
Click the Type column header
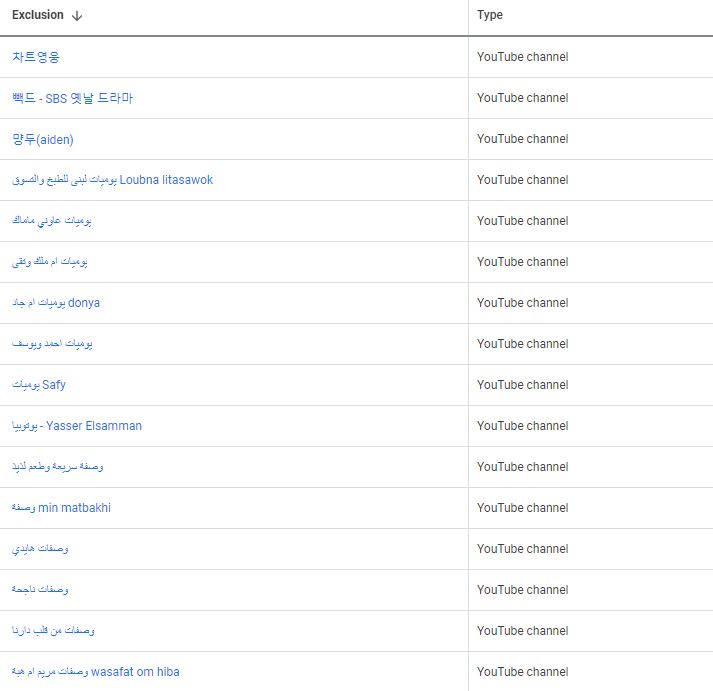click(x=490, y=15)
